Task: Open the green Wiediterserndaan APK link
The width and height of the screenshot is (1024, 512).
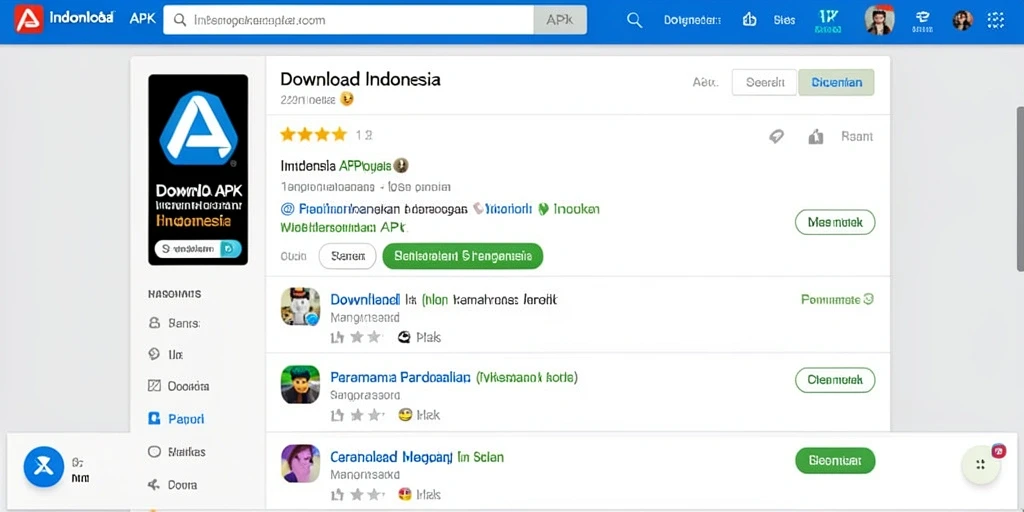Action: point(343,227)
